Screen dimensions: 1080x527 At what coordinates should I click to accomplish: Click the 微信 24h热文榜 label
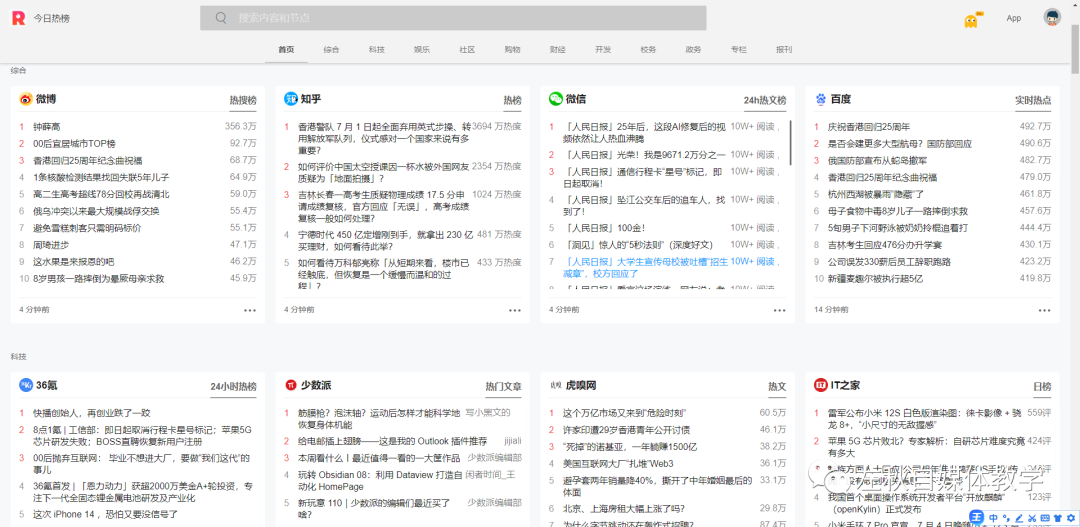[765, 101]
